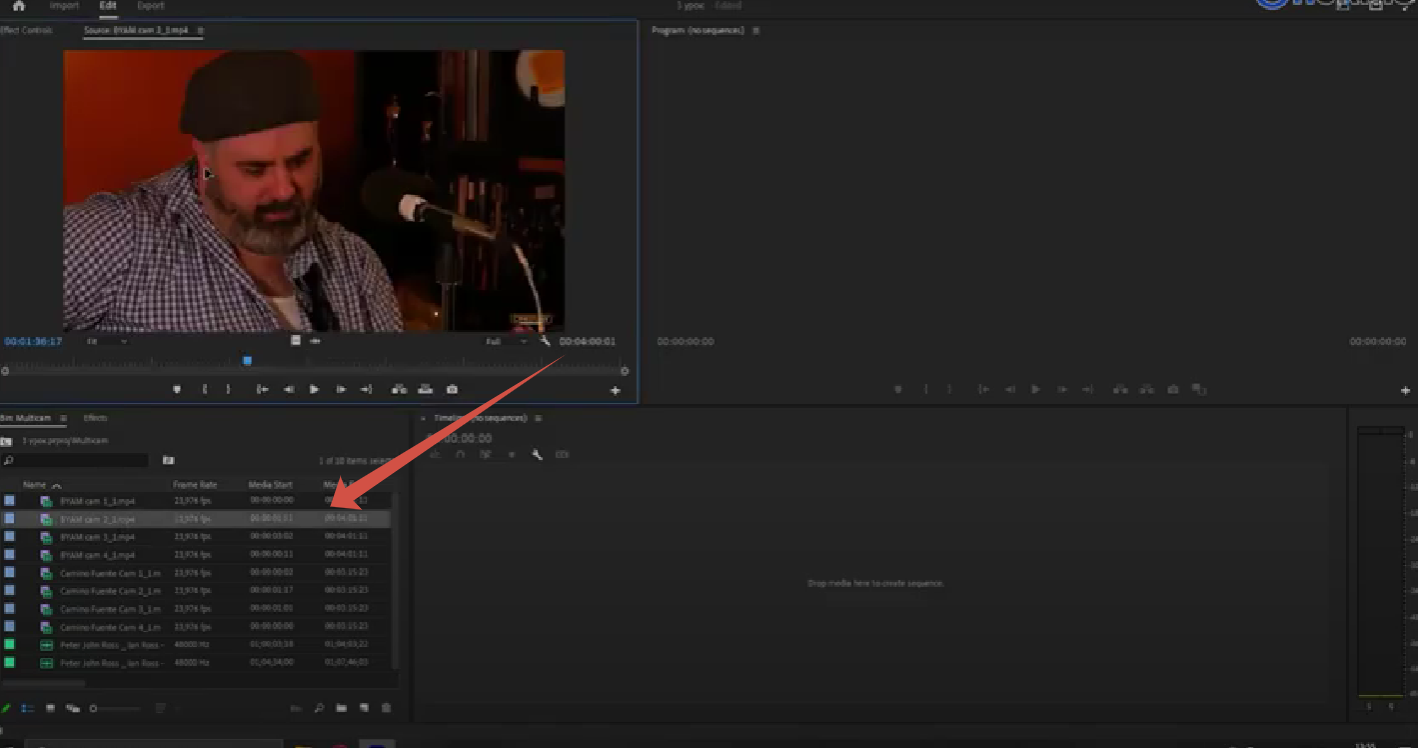Click the Home icon in top bar
Screen dimensions: 1418x748
(18, 6)
